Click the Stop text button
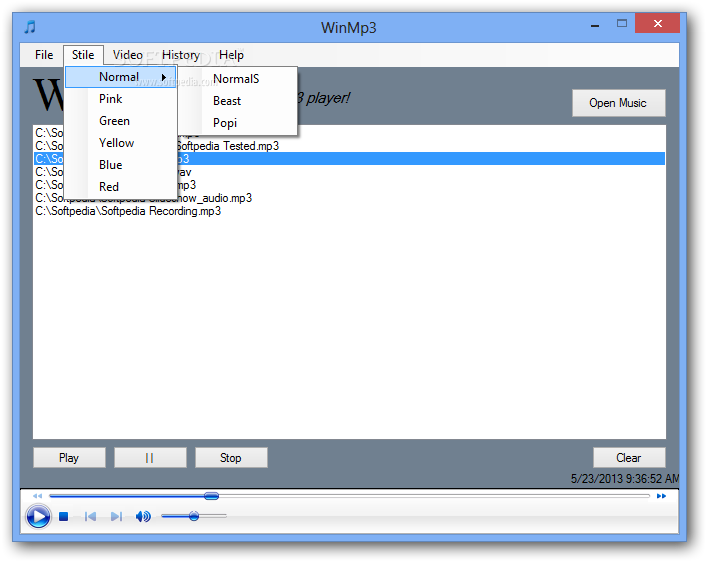 [x=231, y=458]
